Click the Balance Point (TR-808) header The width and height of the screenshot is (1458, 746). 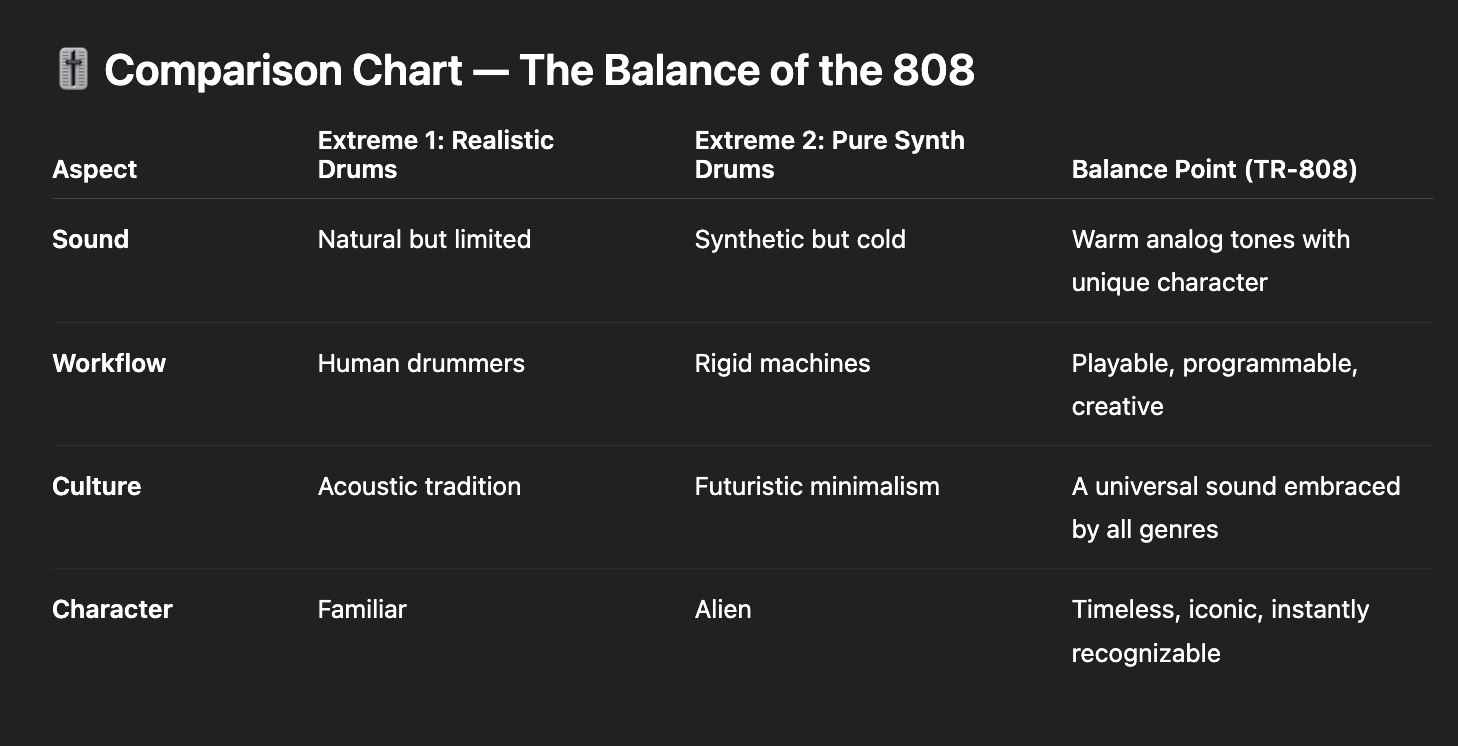coord(1214,169)
